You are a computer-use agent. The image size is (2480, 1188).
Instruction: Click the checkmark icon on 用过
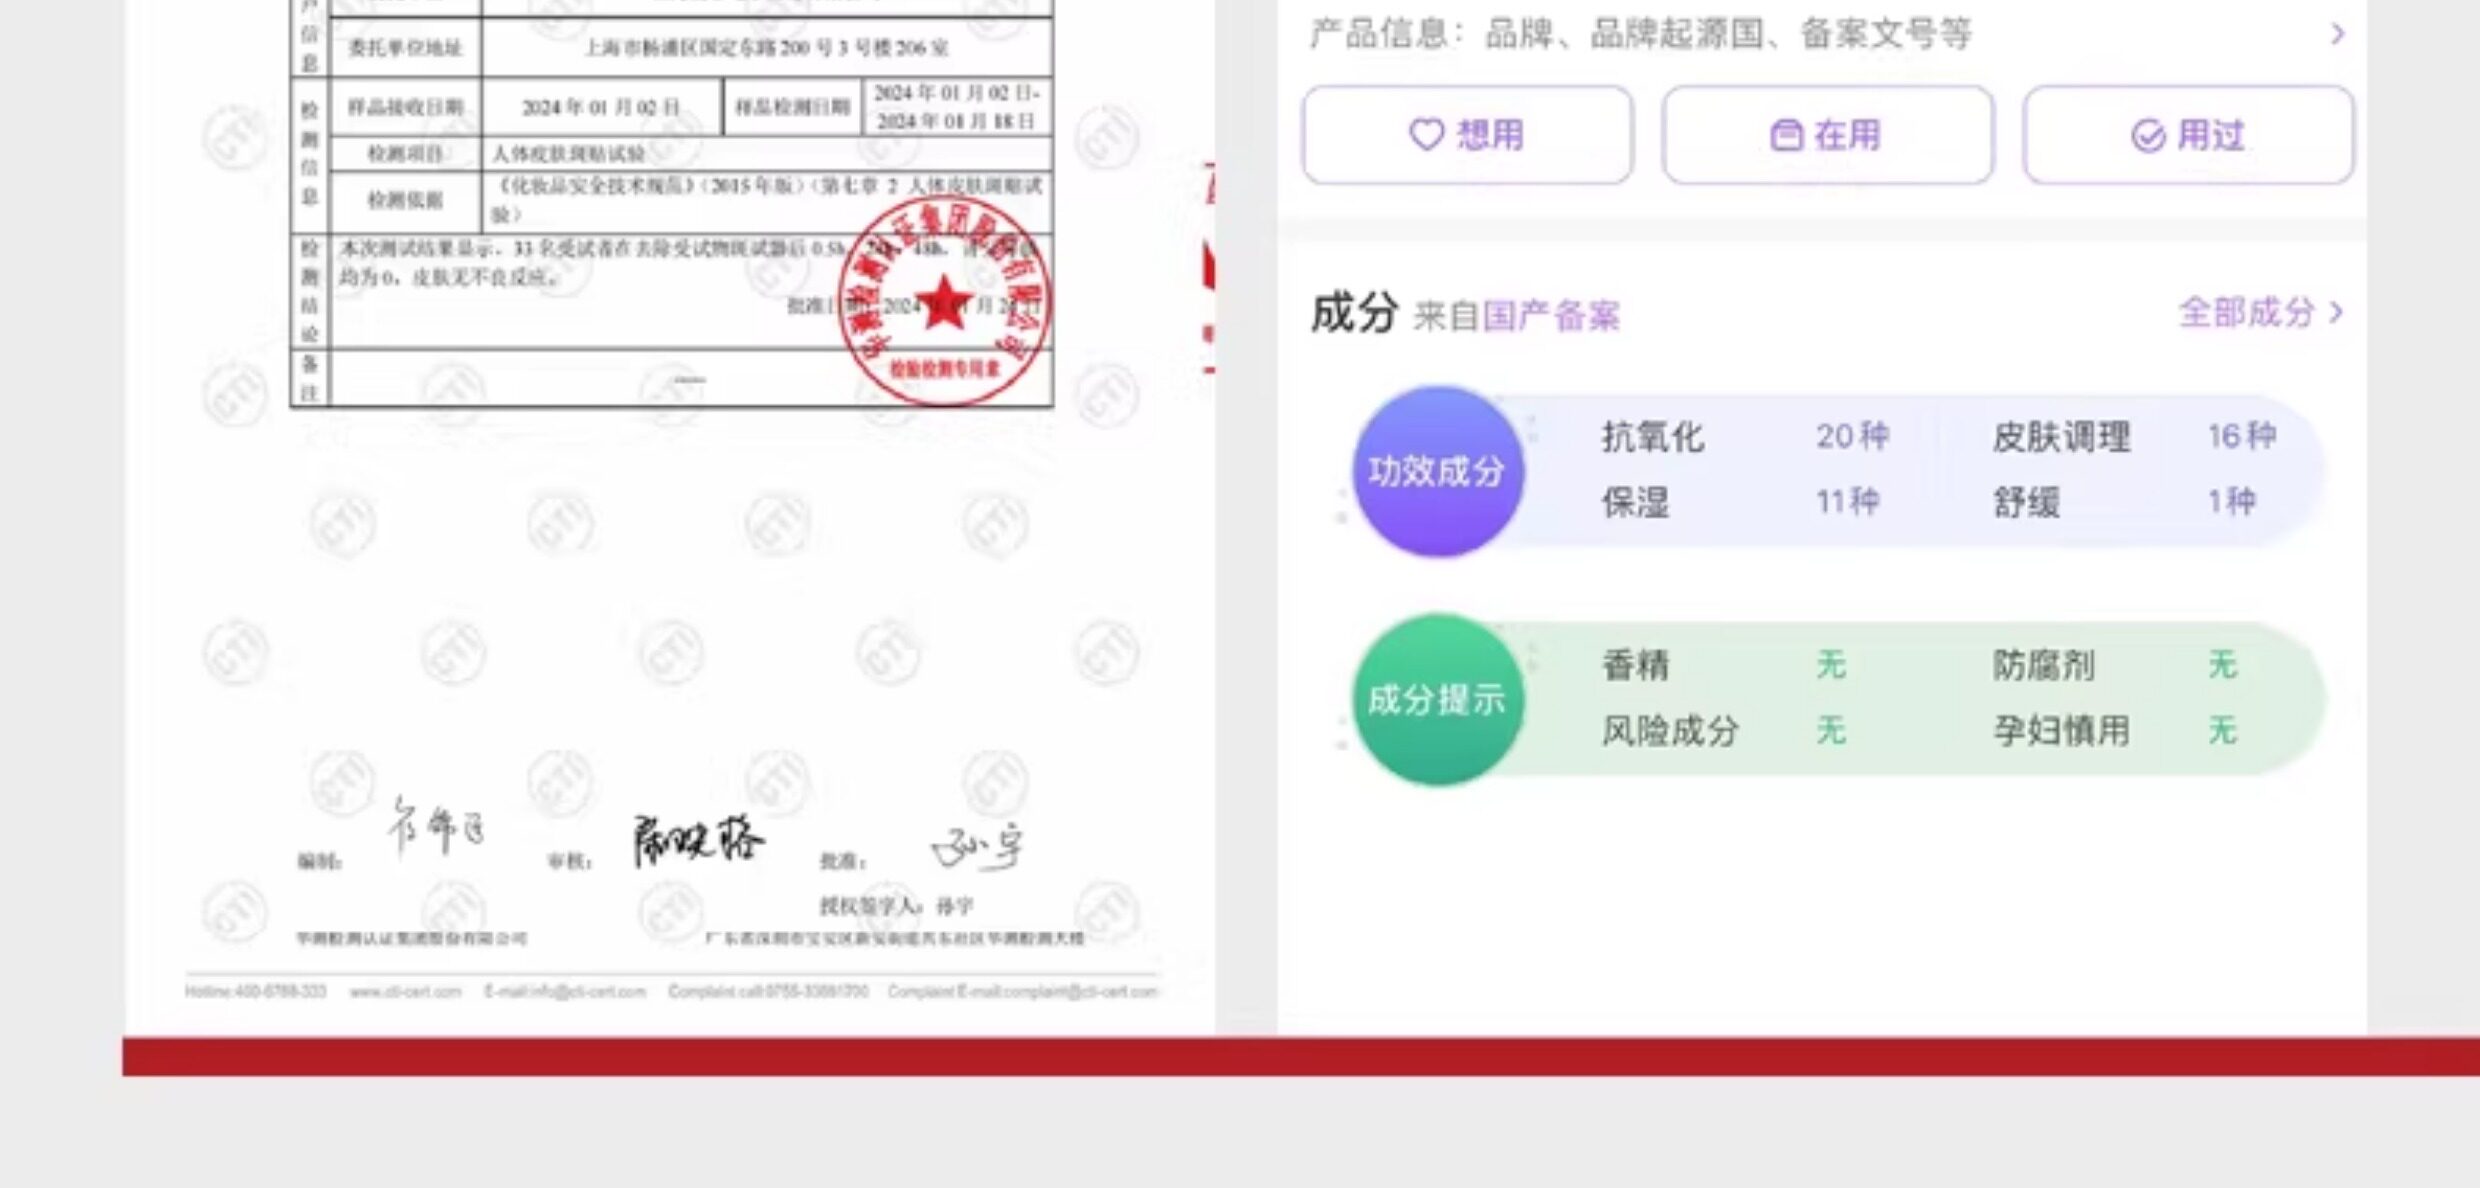pyautogui.click(x=2148, y=135)
